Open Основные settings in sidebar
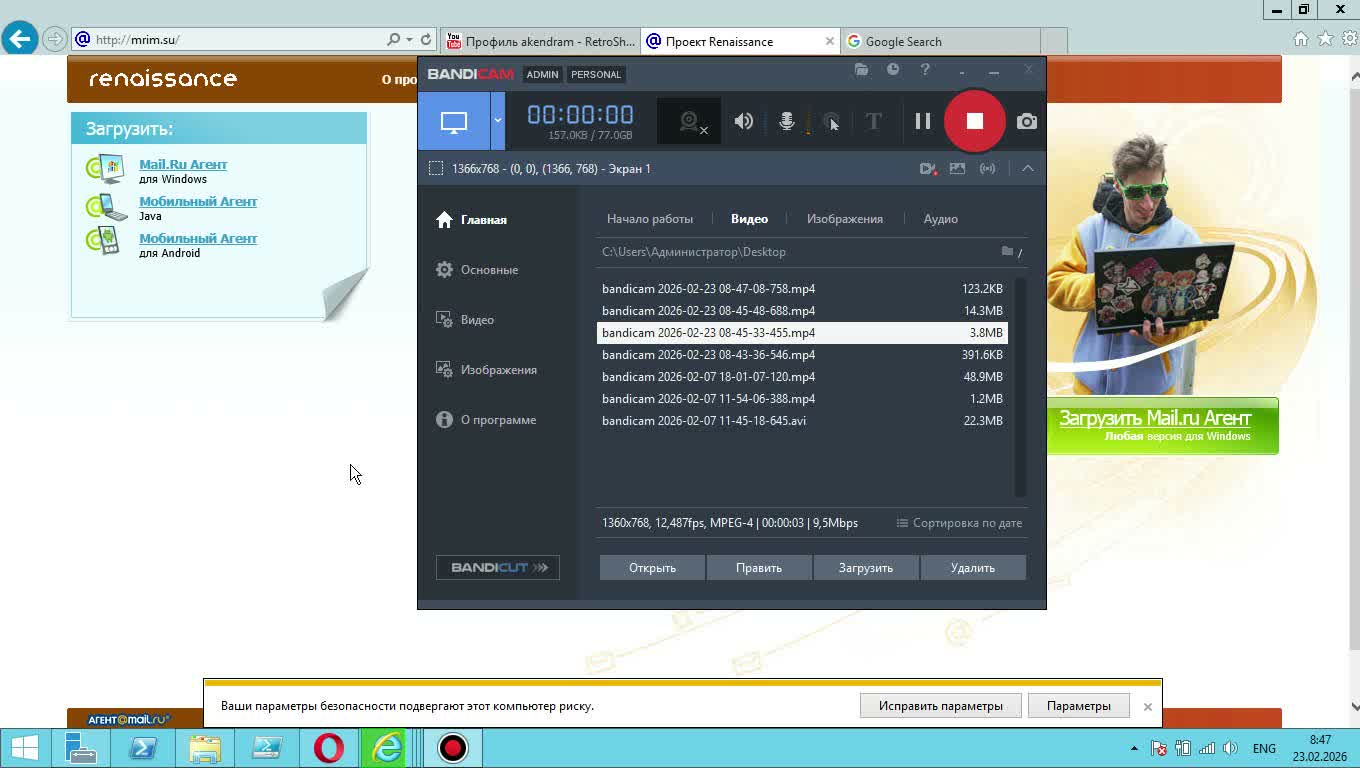Screen dimensions: 1360x768 coord(489,270)
